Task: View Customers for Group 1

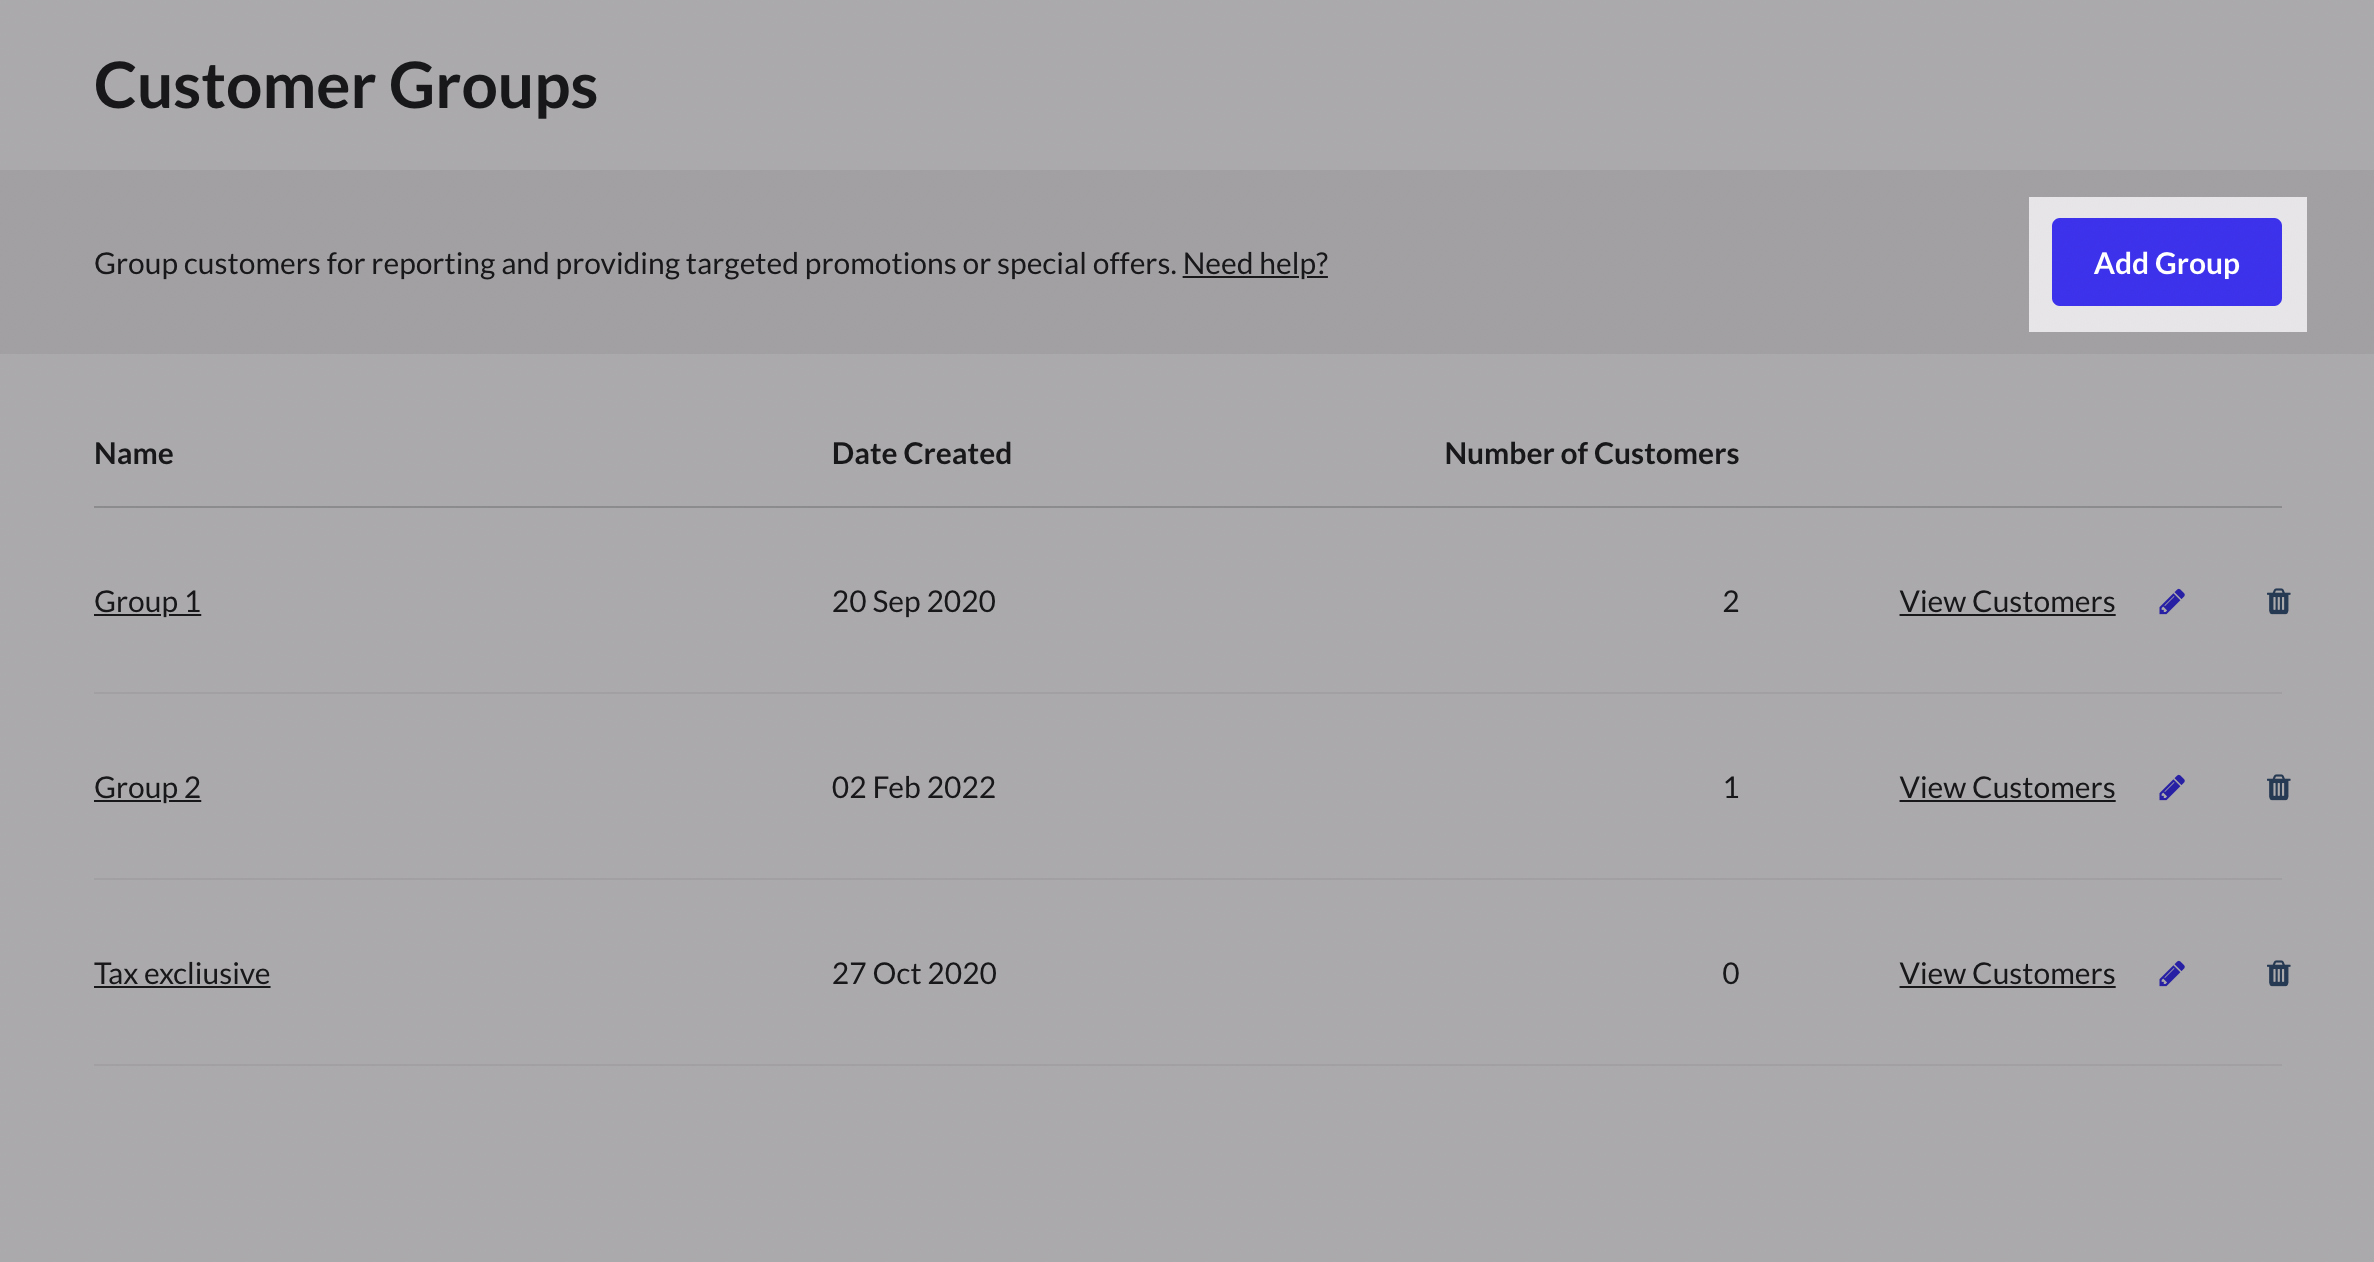Action: coord(2007,601)
